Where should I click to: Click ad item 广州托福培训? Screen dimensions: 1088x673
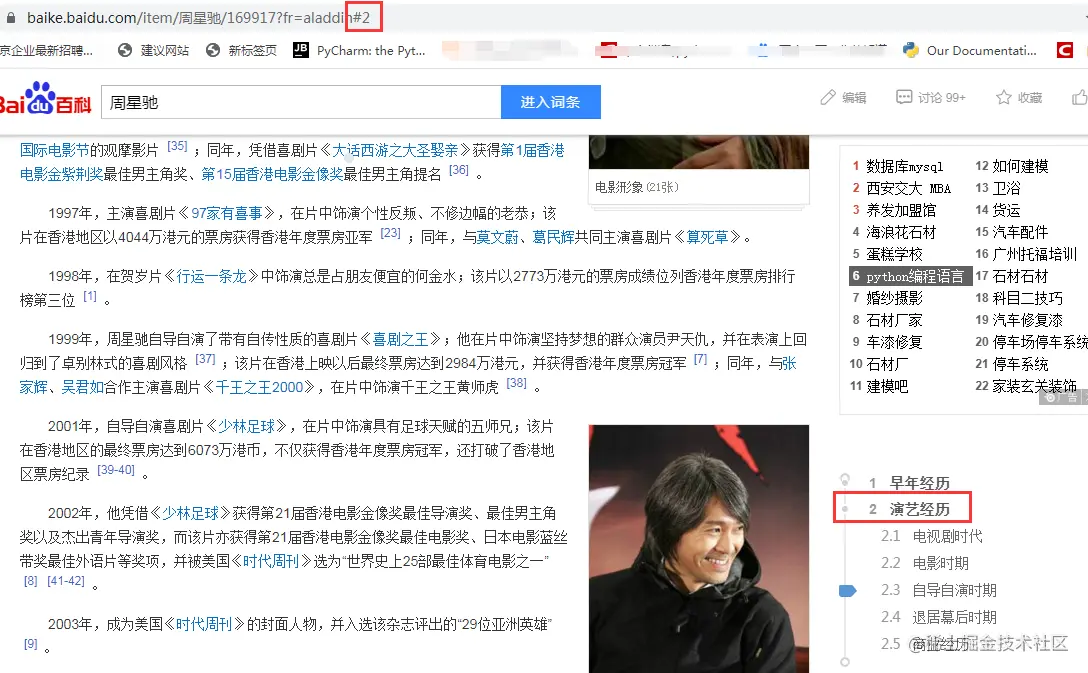tap(1035, 255)
